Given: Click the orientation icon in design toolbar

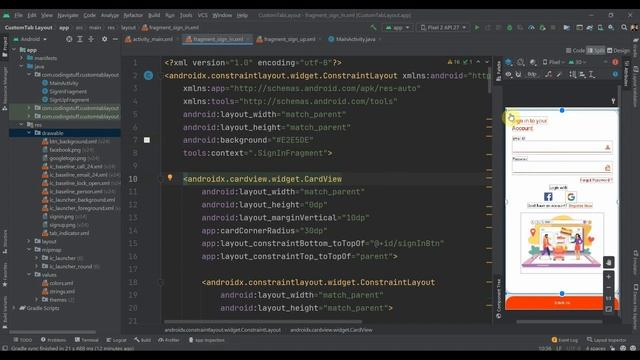Looking at the screenshot, I should click(521, 62).
